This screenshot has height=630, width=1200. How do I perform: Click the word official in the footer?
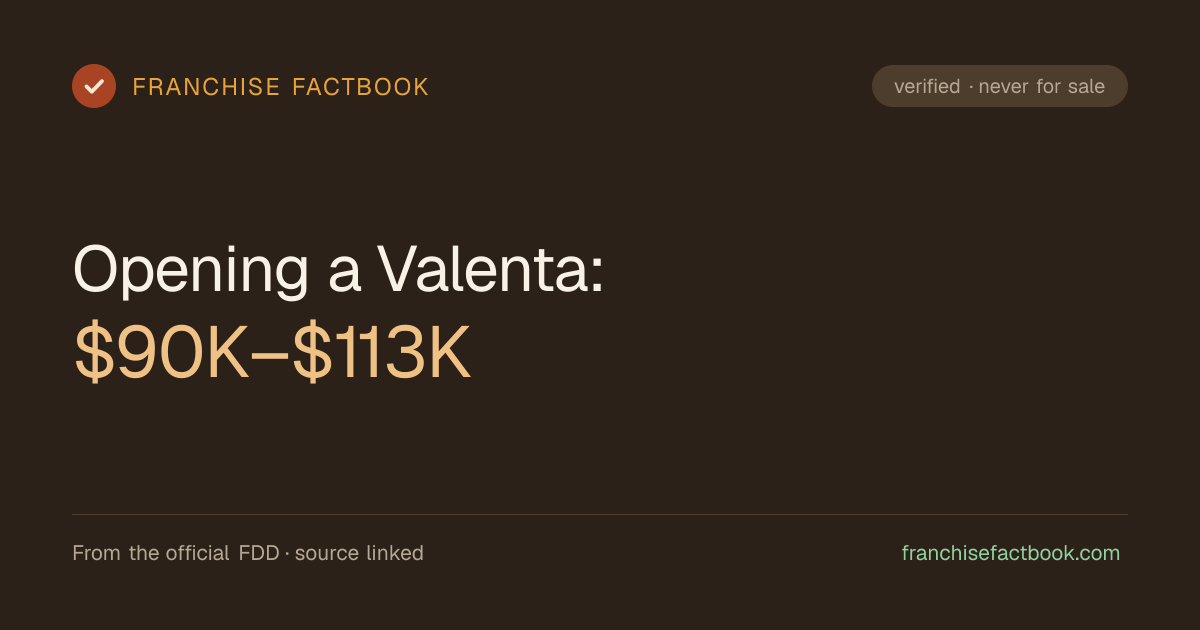(199, 553)
